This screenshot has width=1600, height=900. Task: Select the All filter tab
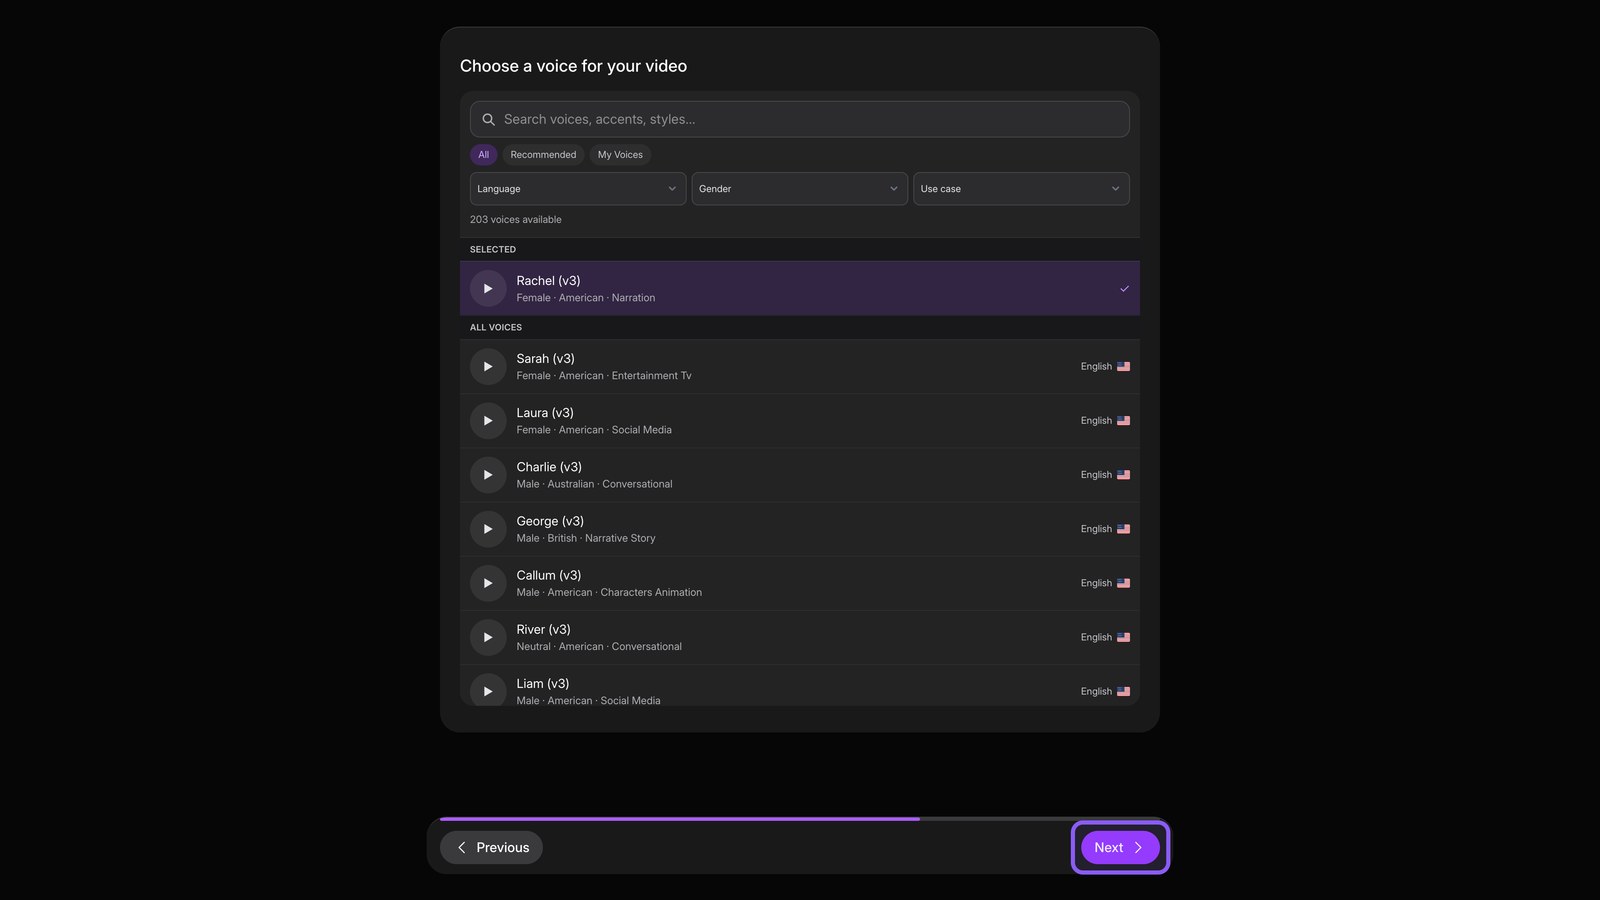pos(483,155)
